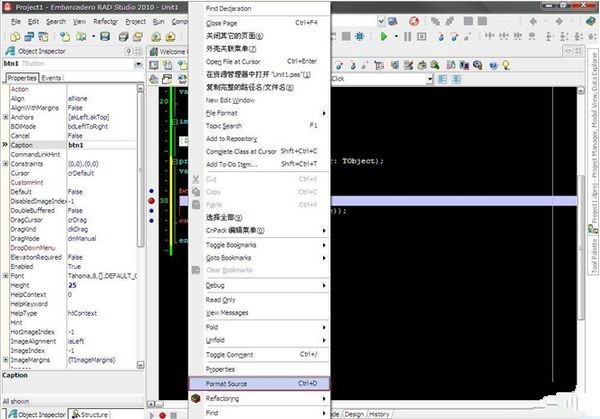This screenshot has width=600, height=419.
Task: Open the Run button dropdown arrow
Action: pos(396,37)
